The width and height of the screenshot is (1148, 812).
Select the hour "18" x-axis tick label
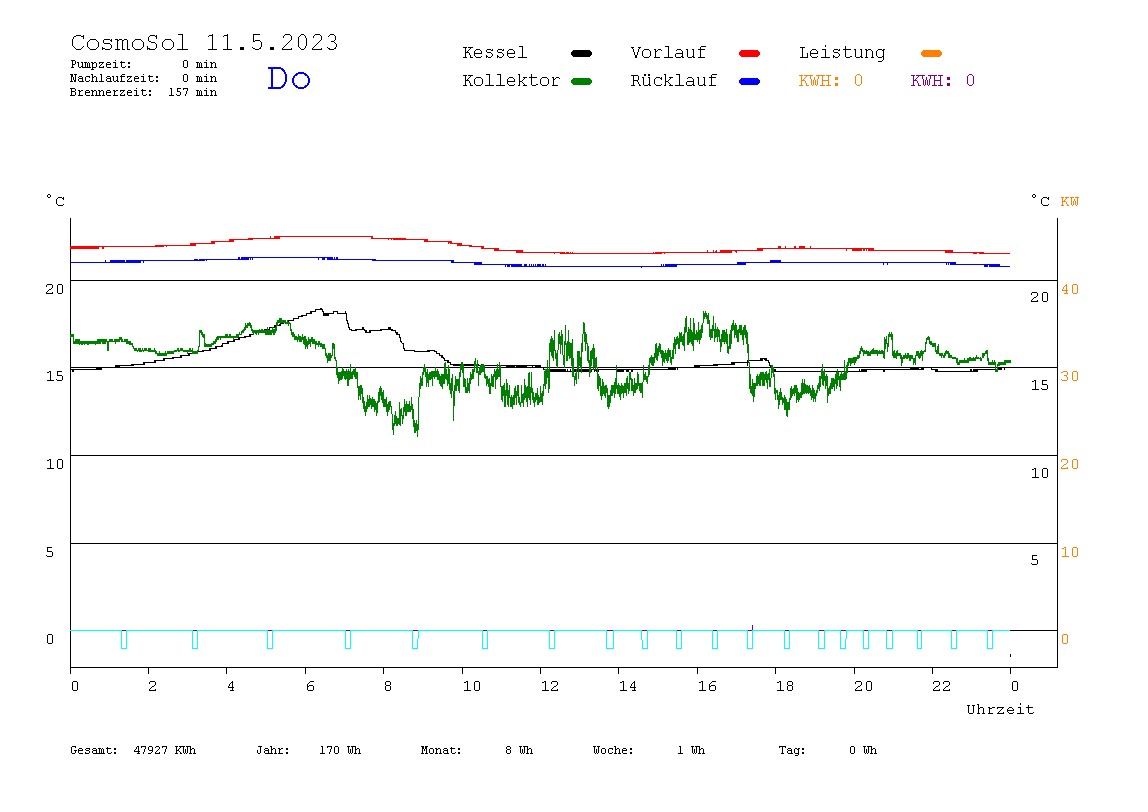pos(785,687)
